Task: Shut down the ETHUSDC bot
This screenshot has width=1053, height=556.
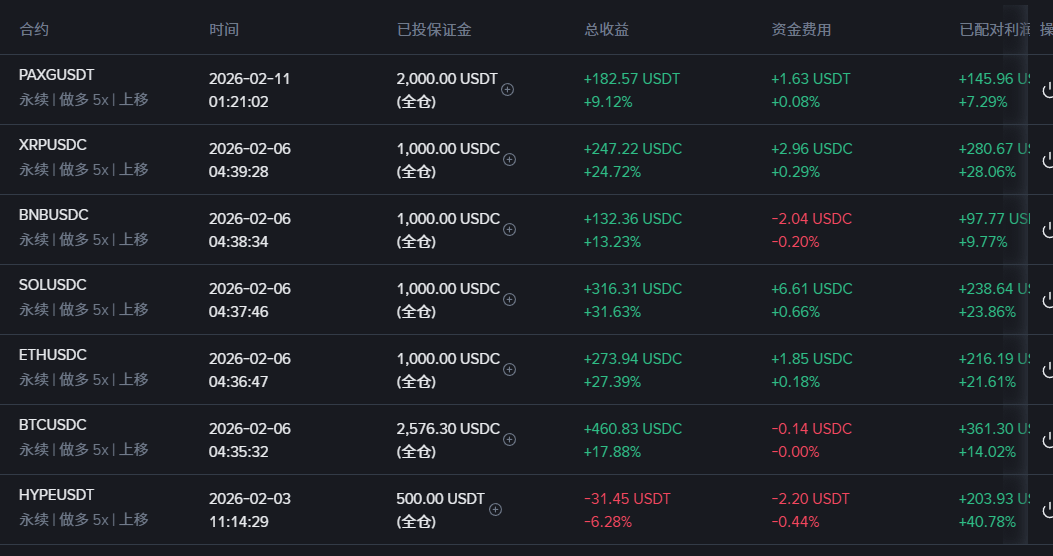Action: coord(1047,370)
